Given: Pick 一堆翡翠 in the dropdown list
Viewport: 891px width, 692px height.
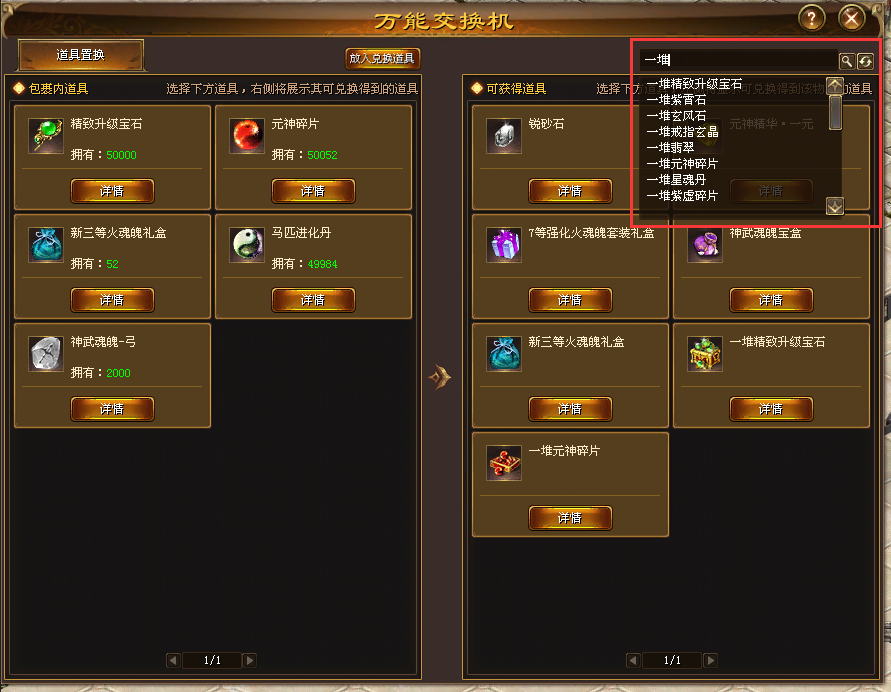Looking at the screenshot, I should 671,148.
